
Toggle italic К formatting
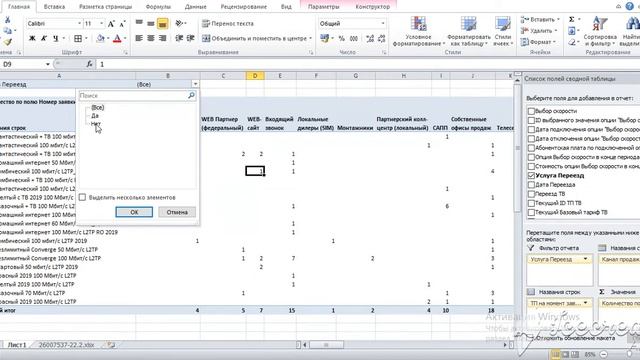pos(44,38)
